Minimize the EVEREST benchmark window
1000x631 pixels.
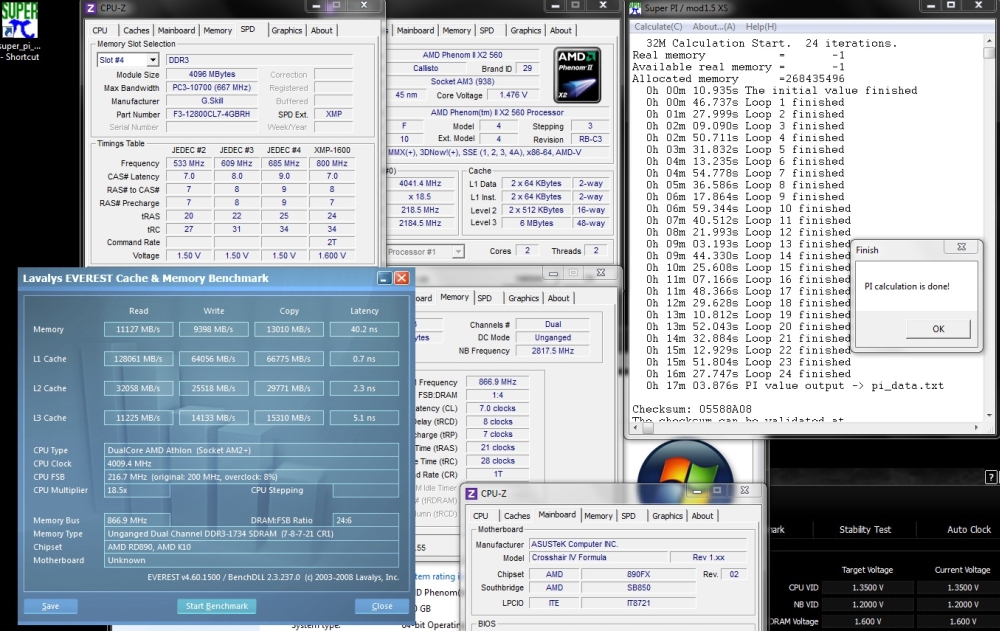[384, 278]
